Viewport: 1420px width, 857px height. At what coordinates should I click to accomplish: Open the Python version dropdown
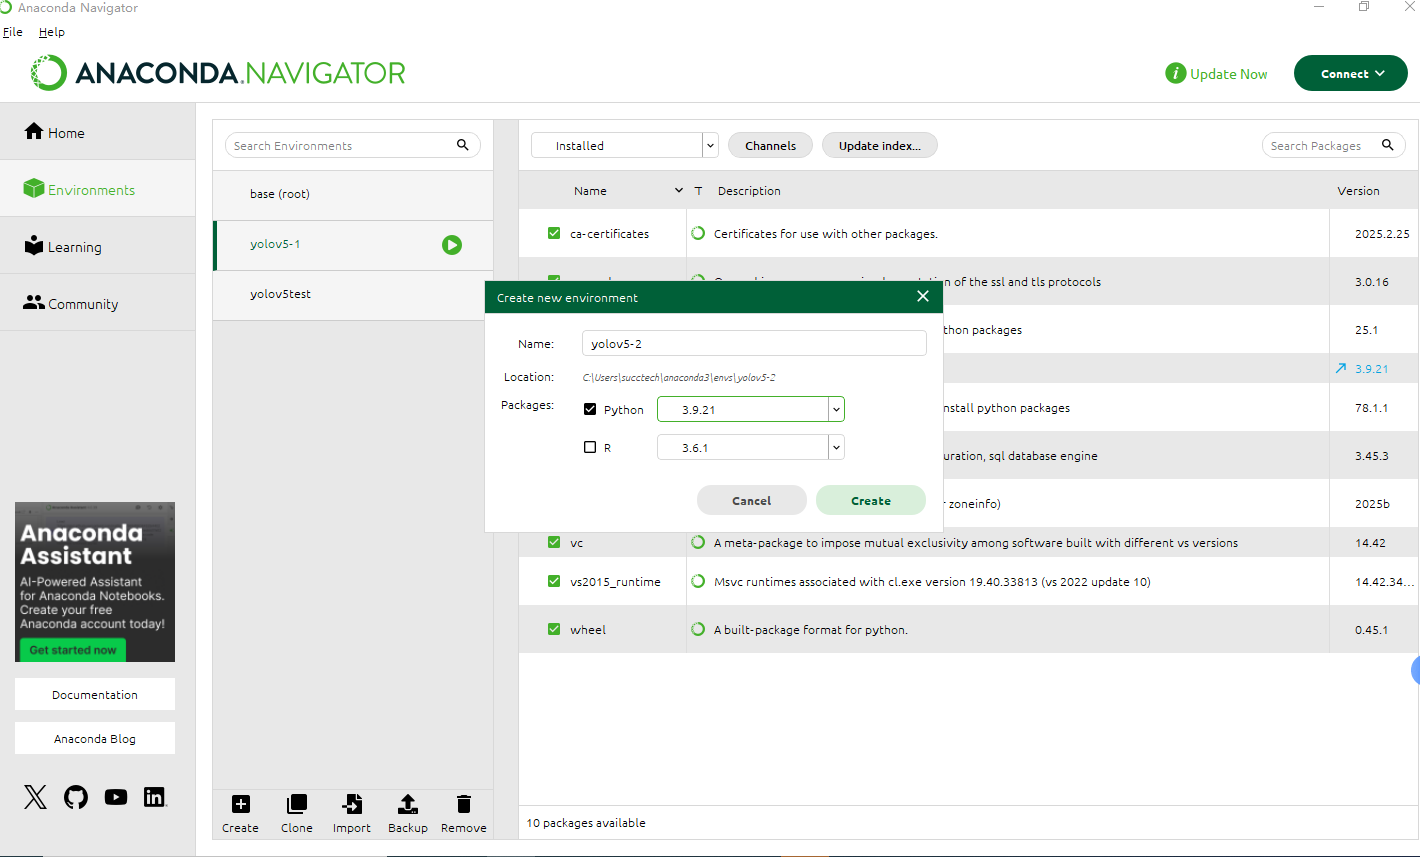pos(836,409)
